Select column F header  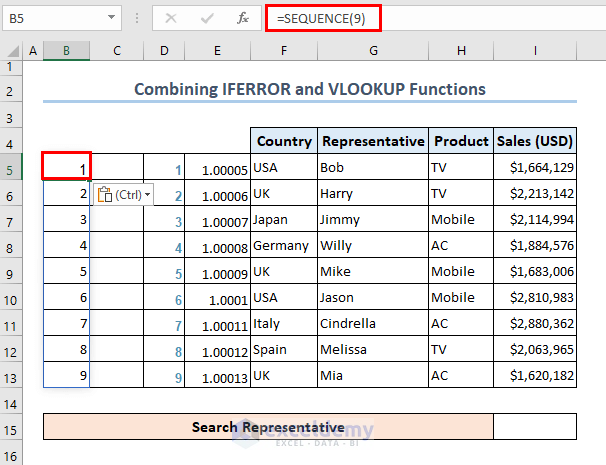[x=284, y=51]
